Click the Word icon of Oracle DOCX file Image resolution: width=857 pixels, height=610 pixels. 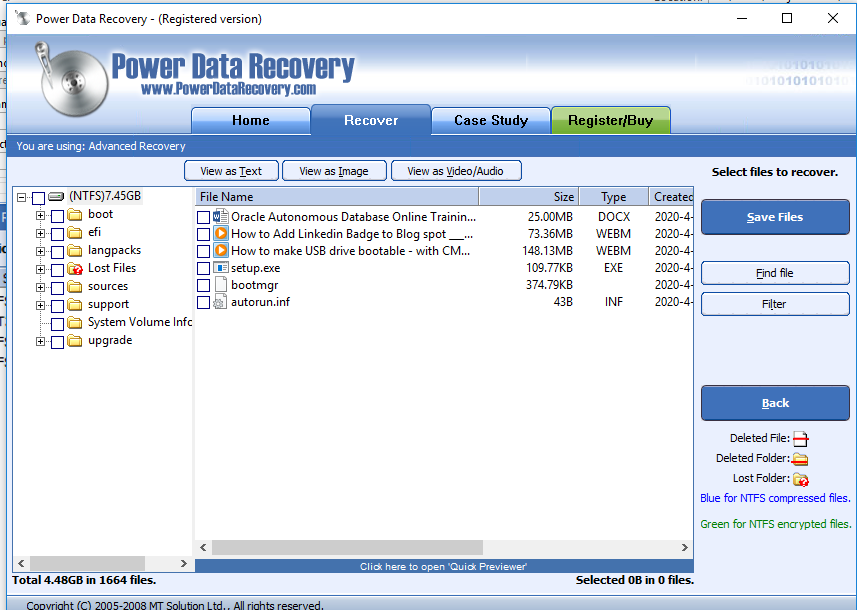(220, 216)
